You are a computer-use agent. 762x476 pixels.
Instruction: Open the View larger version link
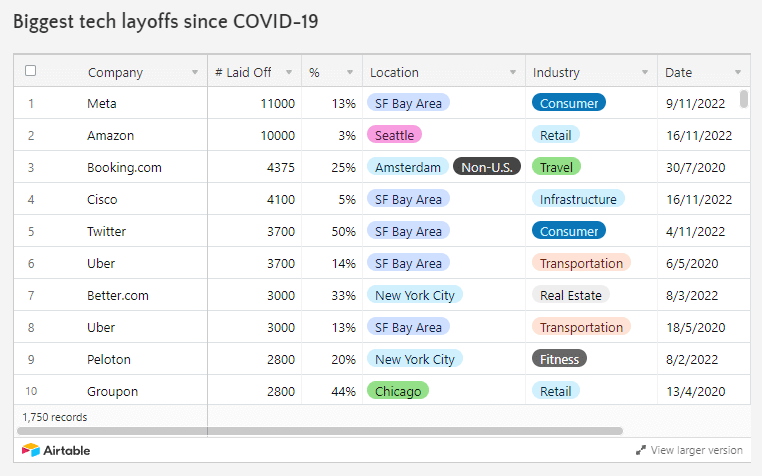pyautogui.click(x=696, y=450)
